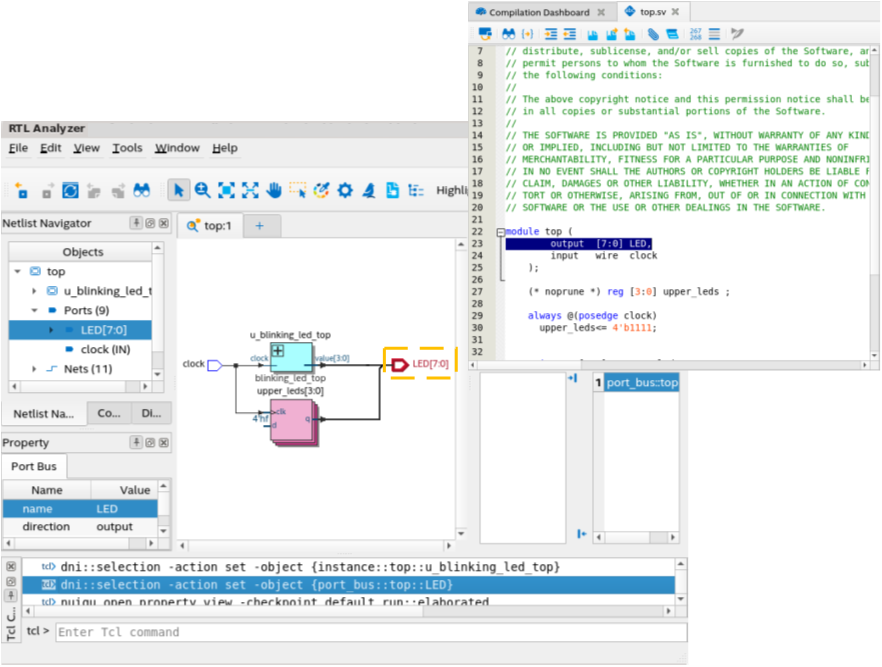Toggle line numbers icon in editor toolbar
Viewport: 882px width, 667px height.
point(695,34)
